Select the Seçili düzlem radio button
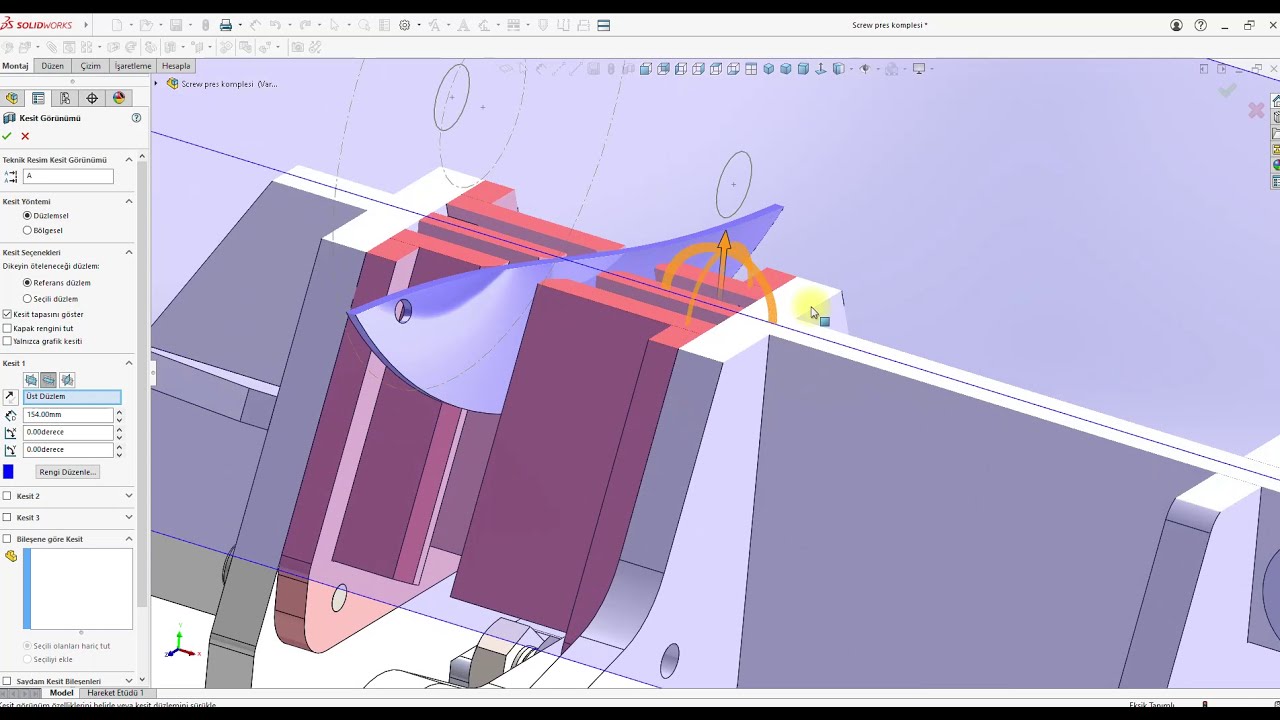The image size is (1280, 720). [x=27, y=299]
